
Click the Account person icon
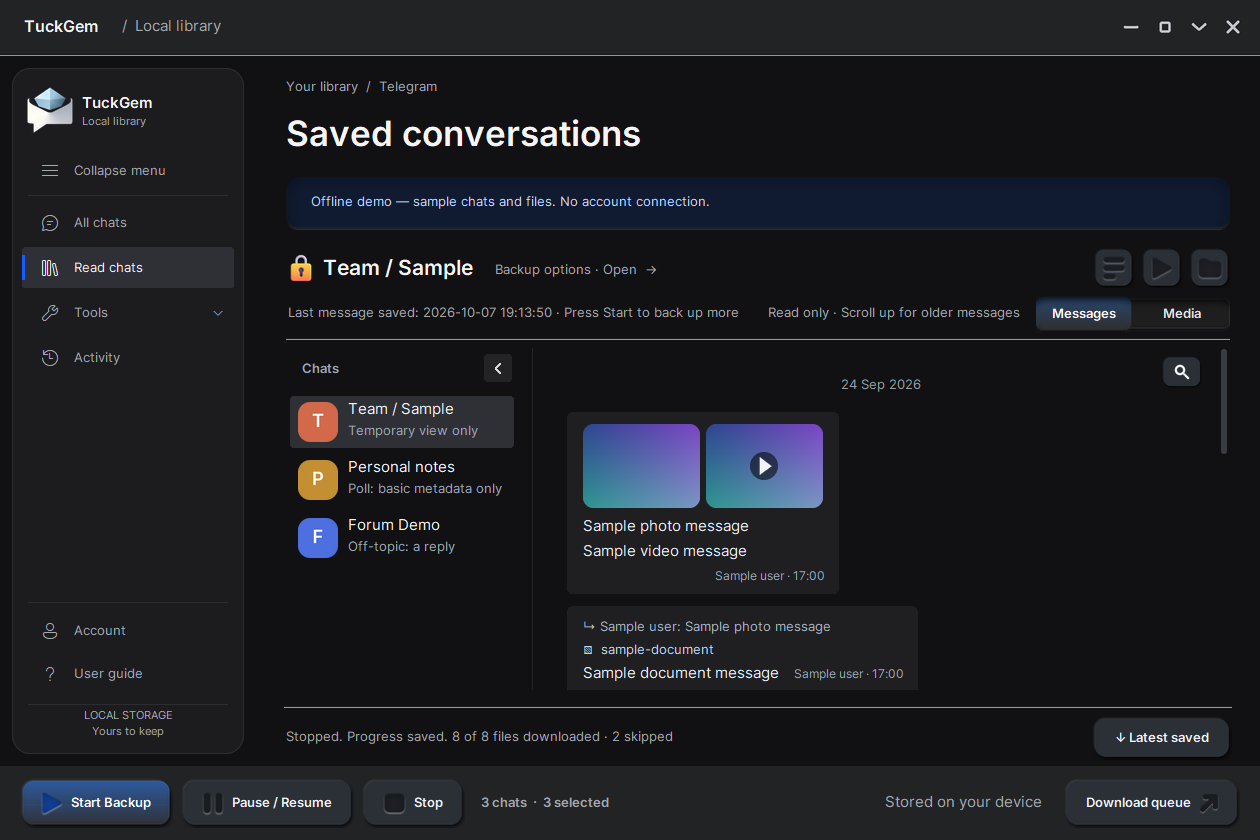(x=50, y=631)
